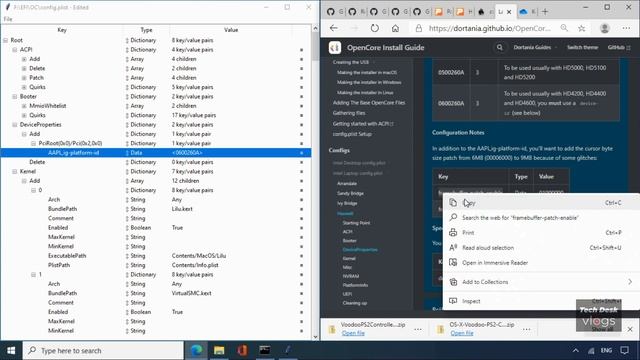
Task: Choose Open in Immersive Reader
Action: [542, 262]
